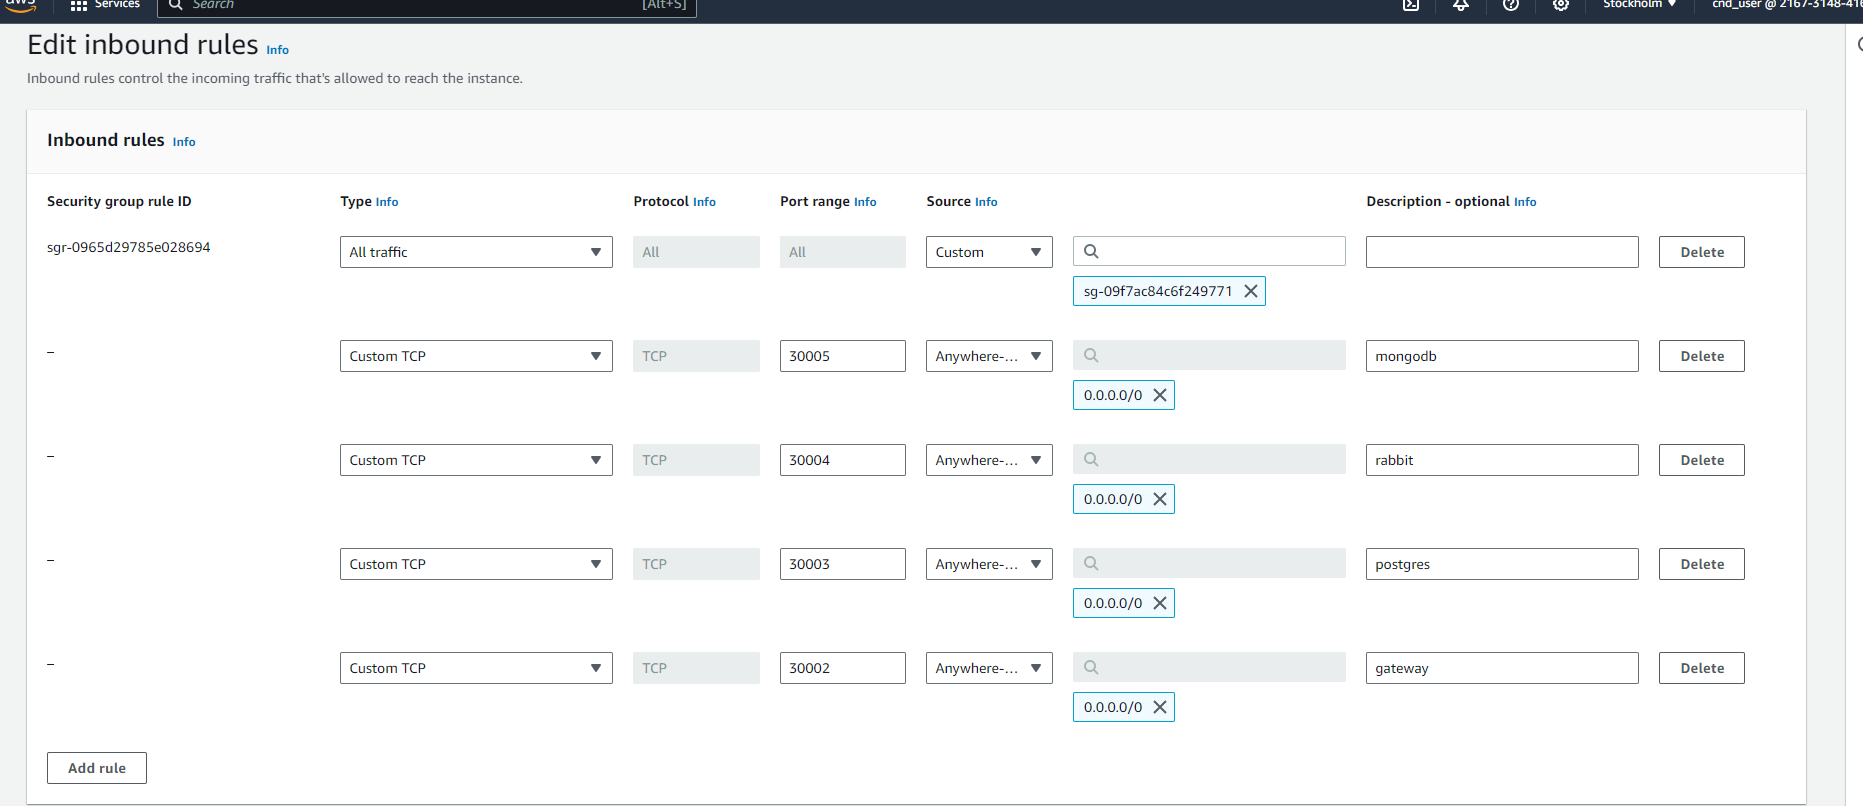1863x806 pixels.
Task: Open Info link next to Port range
Action: coord(865,202)
